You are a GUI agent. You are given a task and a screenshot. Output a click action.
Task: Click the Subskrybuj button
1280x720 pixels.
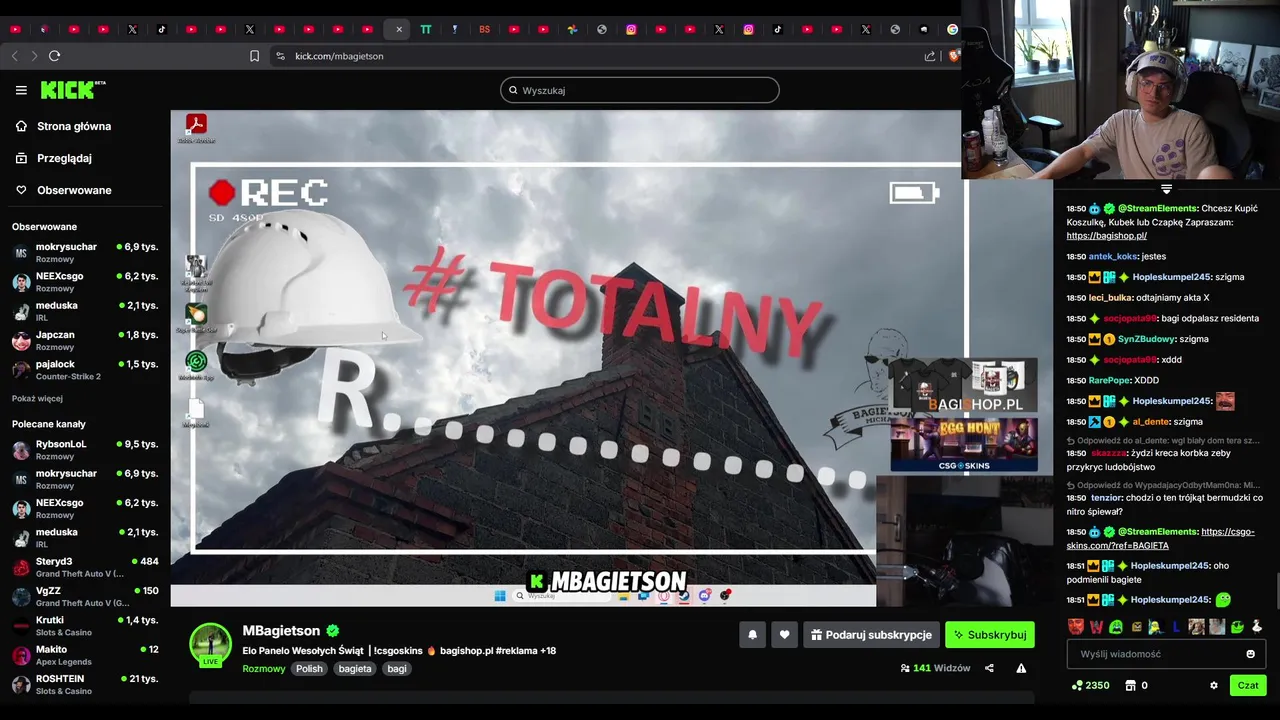(990, 634)
